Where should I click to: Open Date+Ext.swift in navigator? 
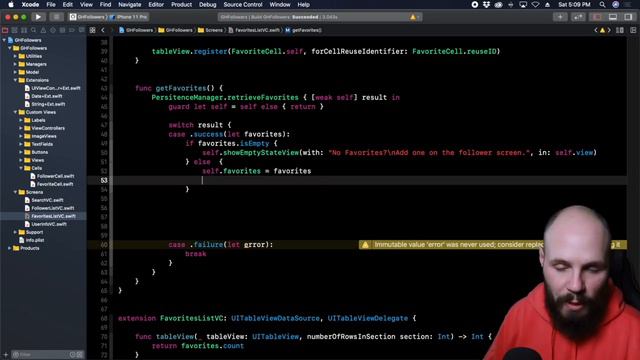coord(44,96)
